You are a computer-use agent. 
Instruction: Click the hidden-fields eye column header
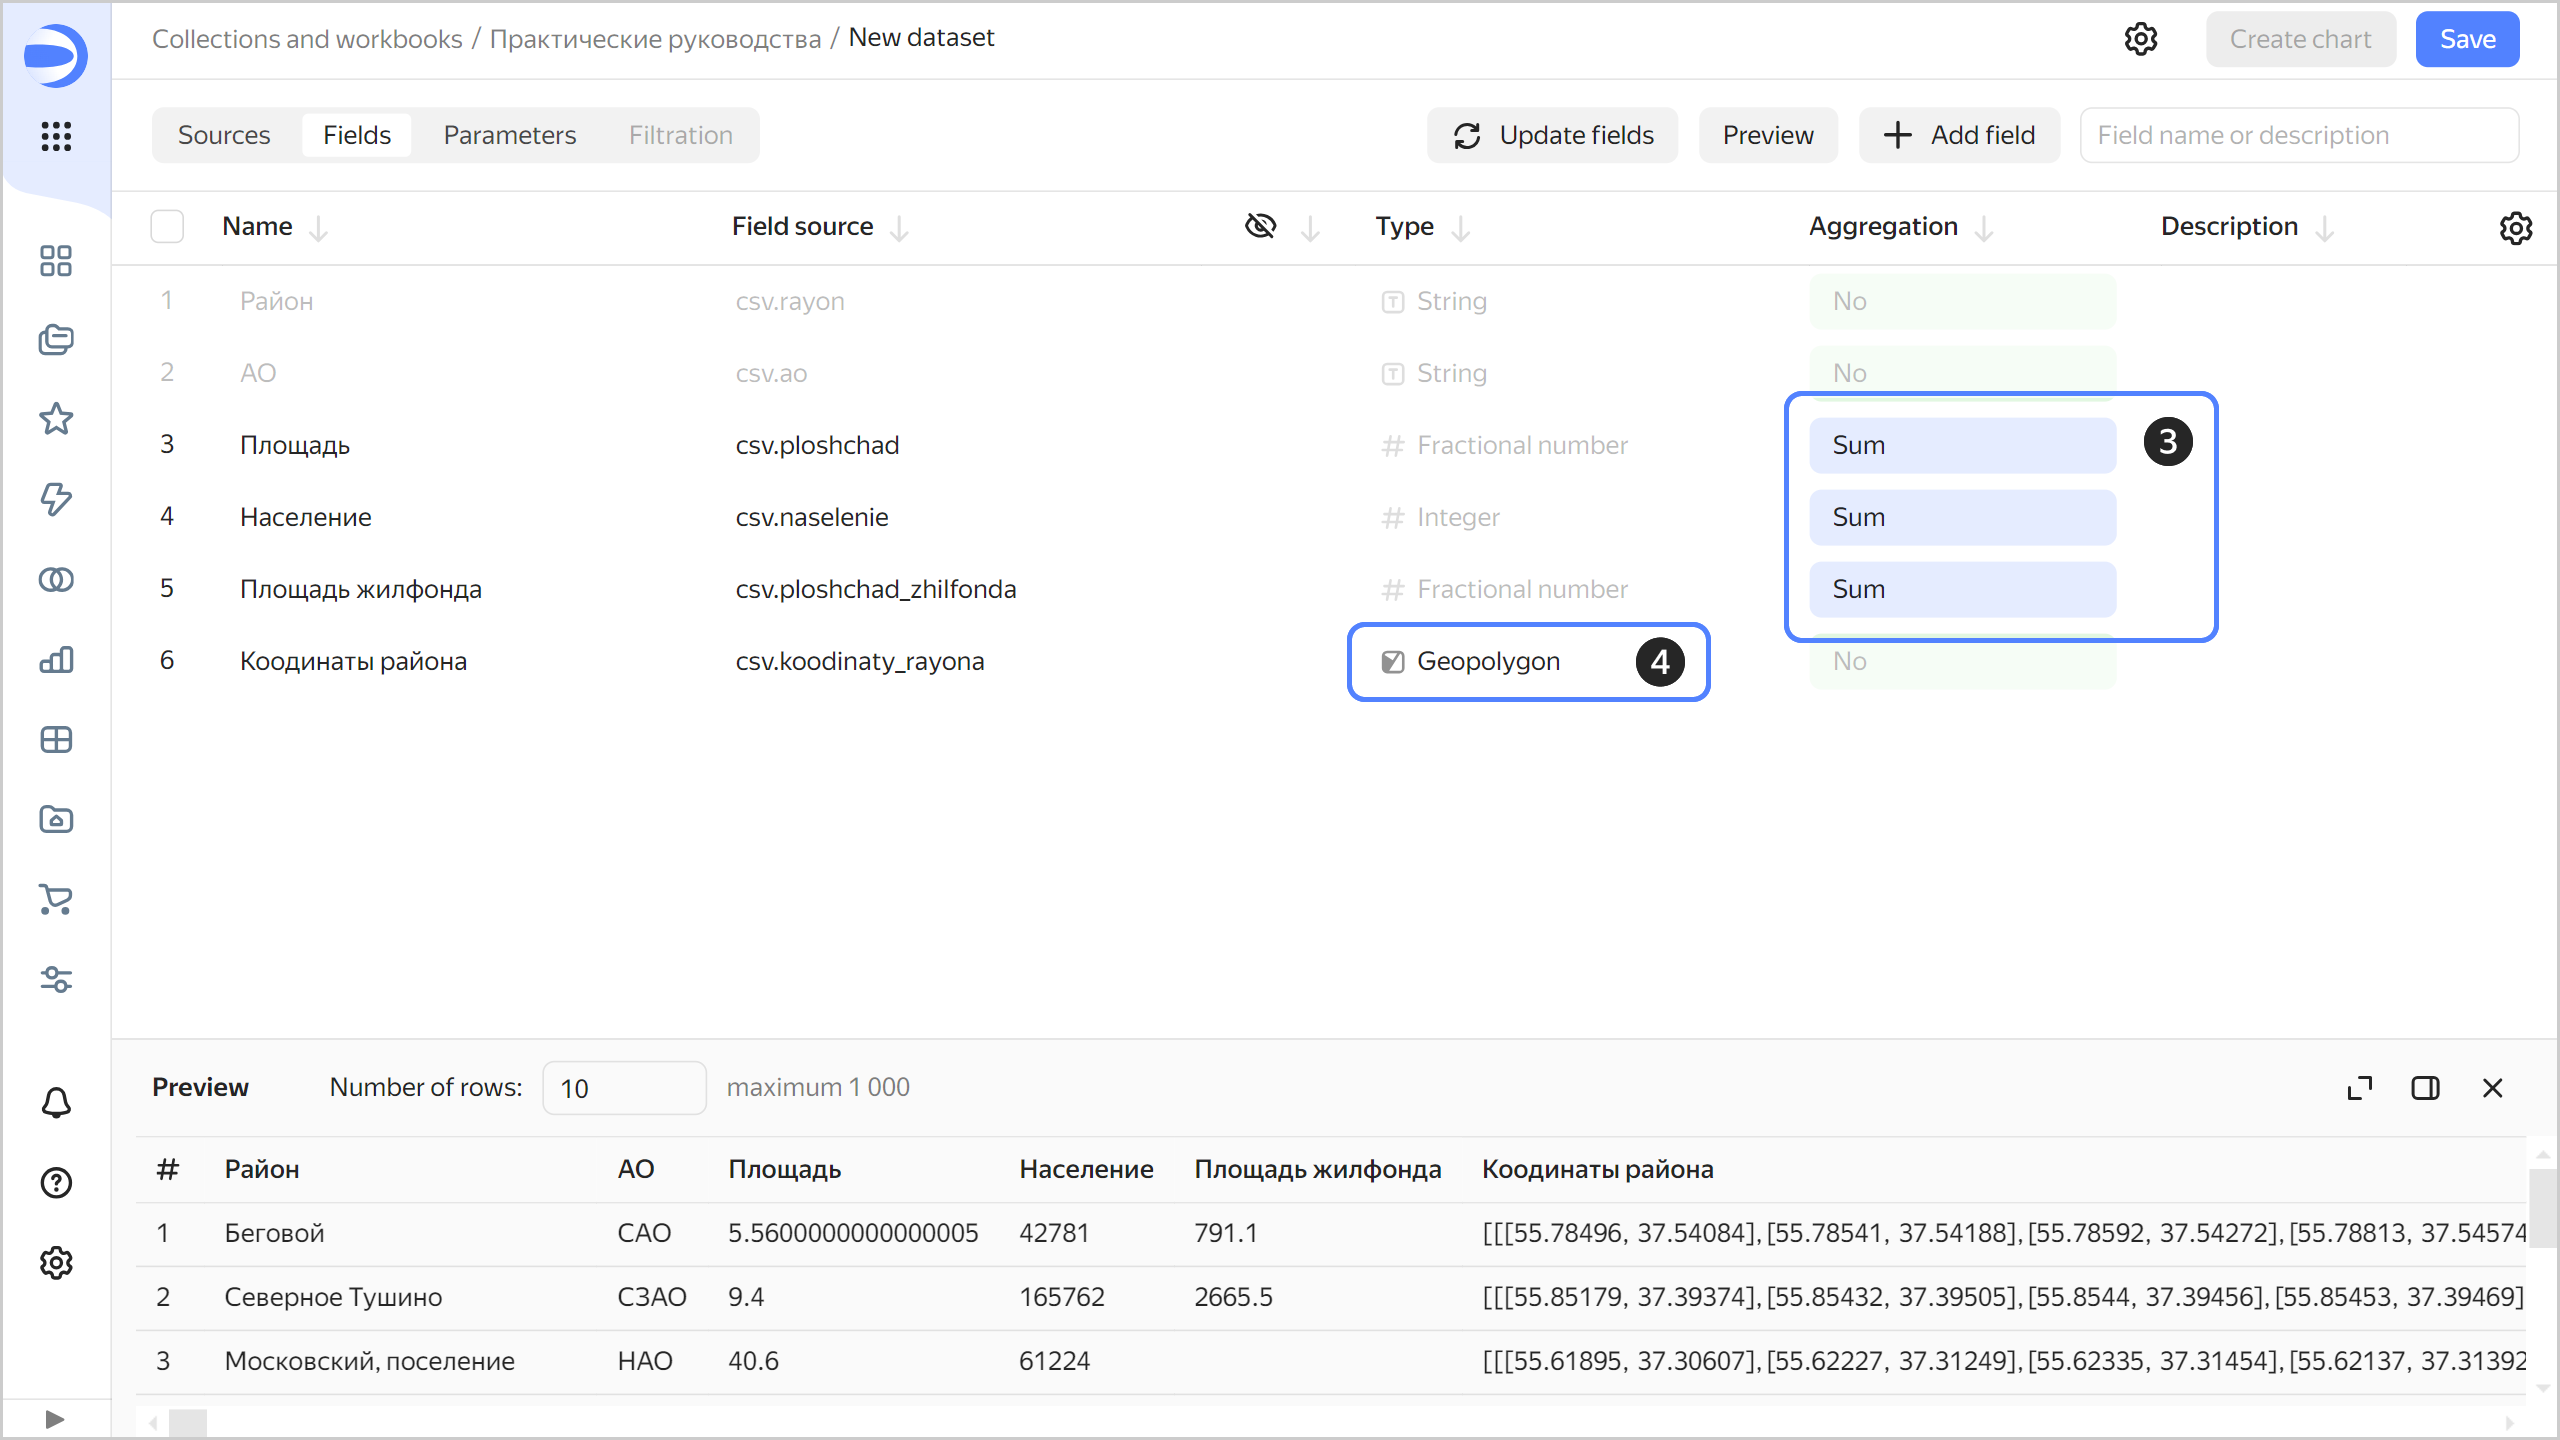1260,227
